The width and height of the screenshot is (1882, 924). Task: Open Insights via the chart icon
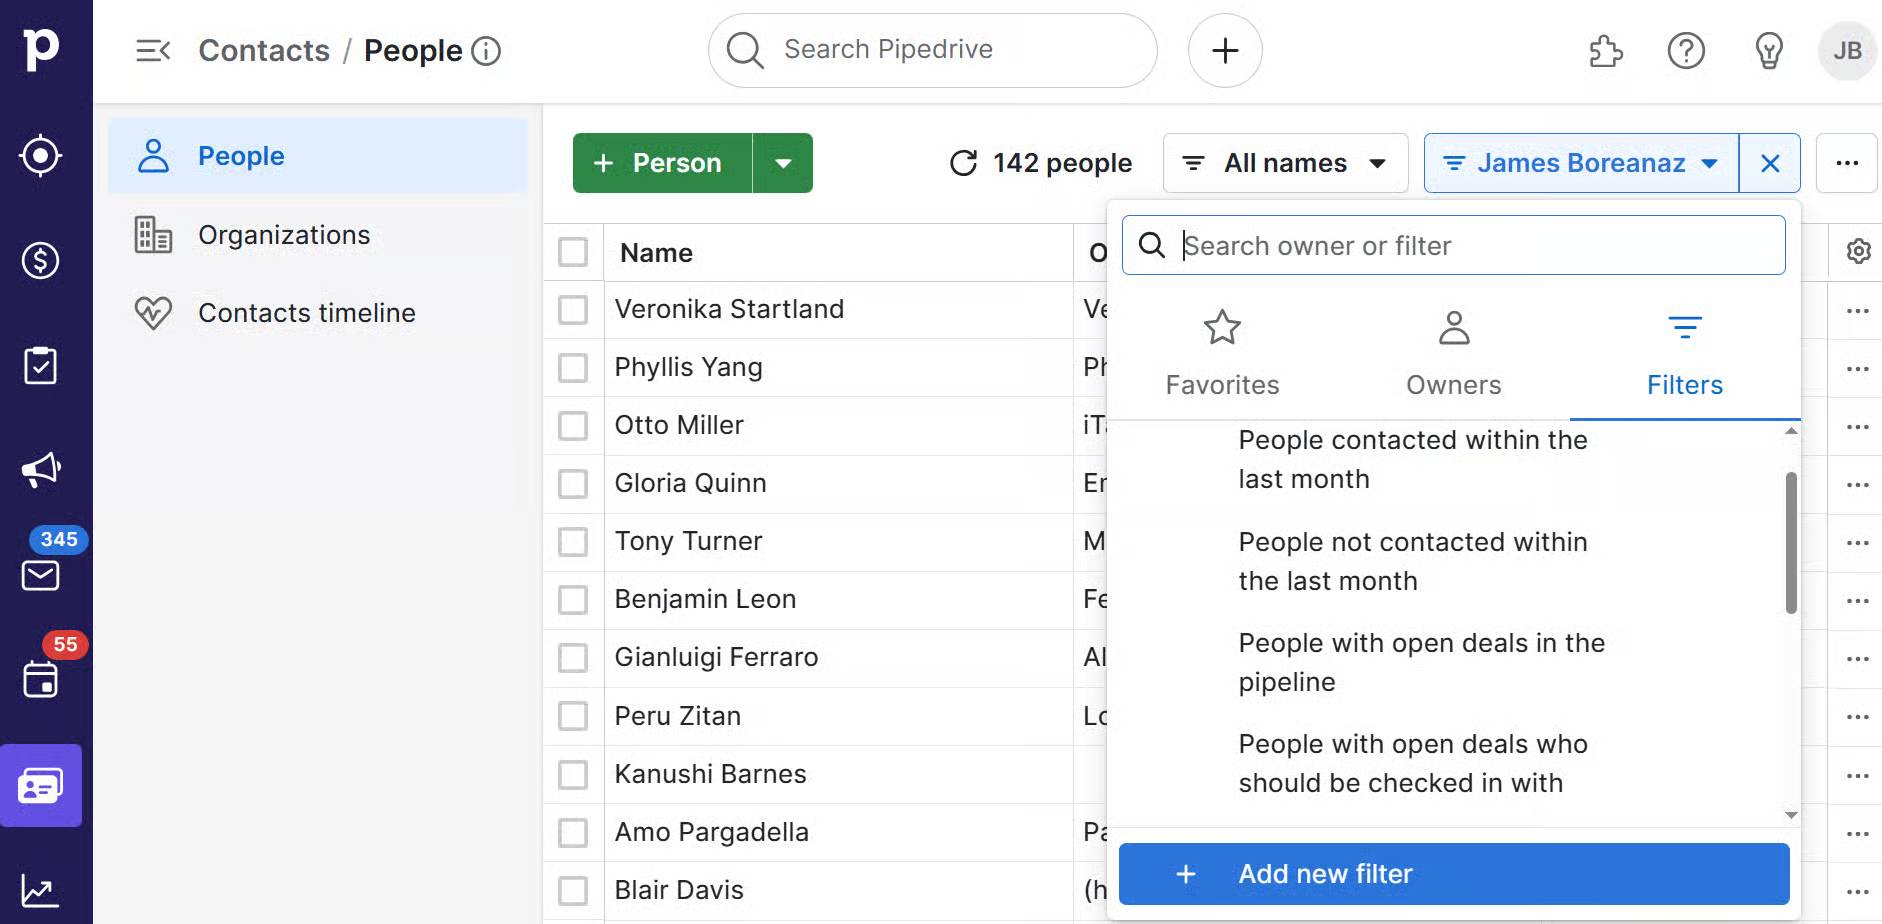click(x=41, y=888)
